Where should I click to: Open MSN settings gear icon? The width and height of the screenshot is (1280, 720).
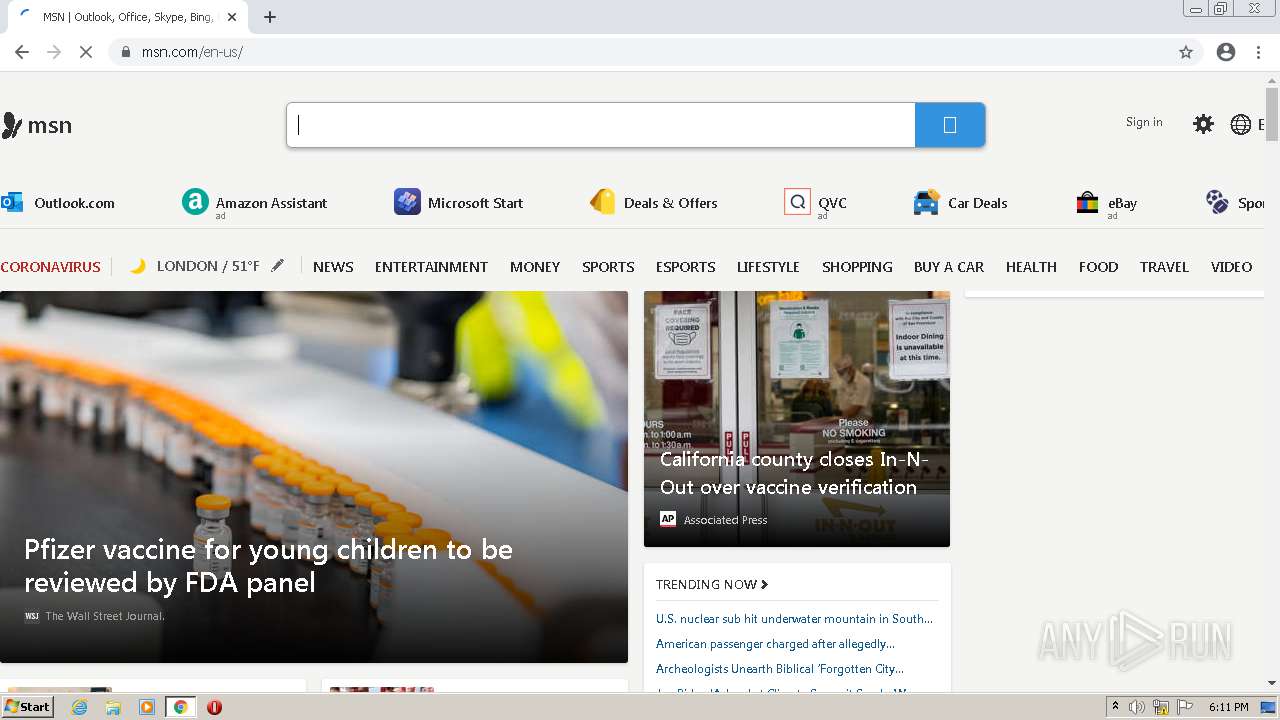[1203, 124]
